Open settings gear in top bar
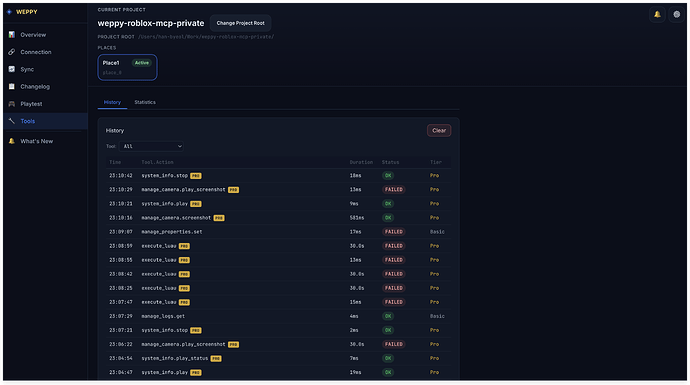Viewport: 690px width, 385px height. (676, 15)
